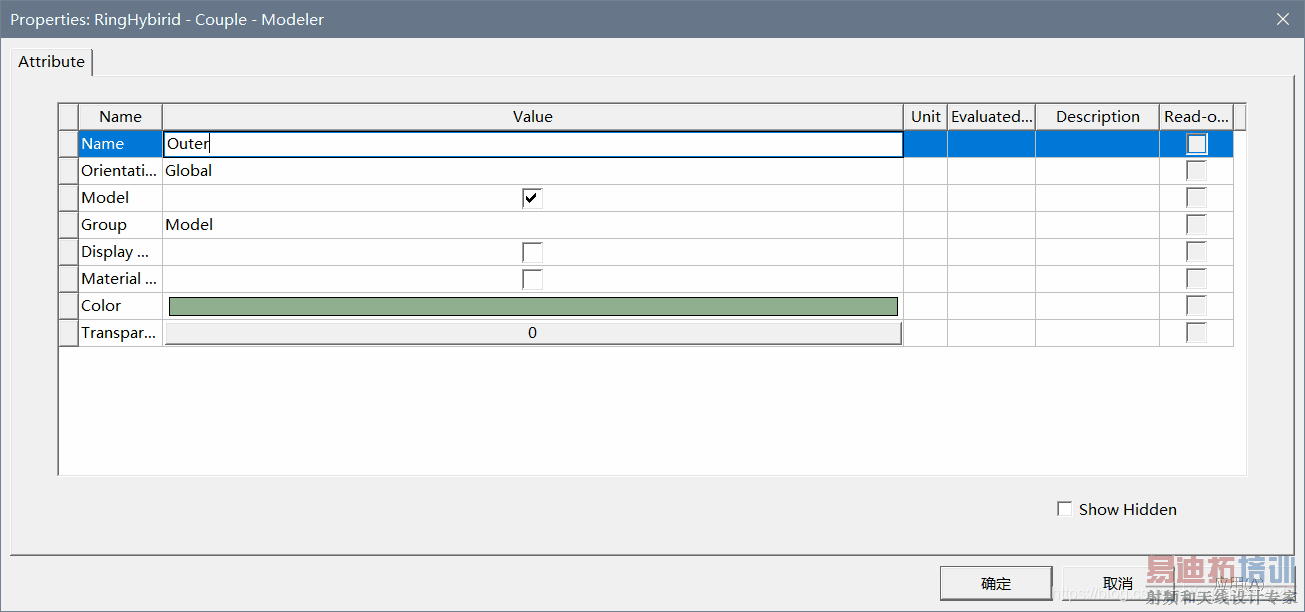
Task: Close the Properties dialog window
Action: (x=1283, y=19)
